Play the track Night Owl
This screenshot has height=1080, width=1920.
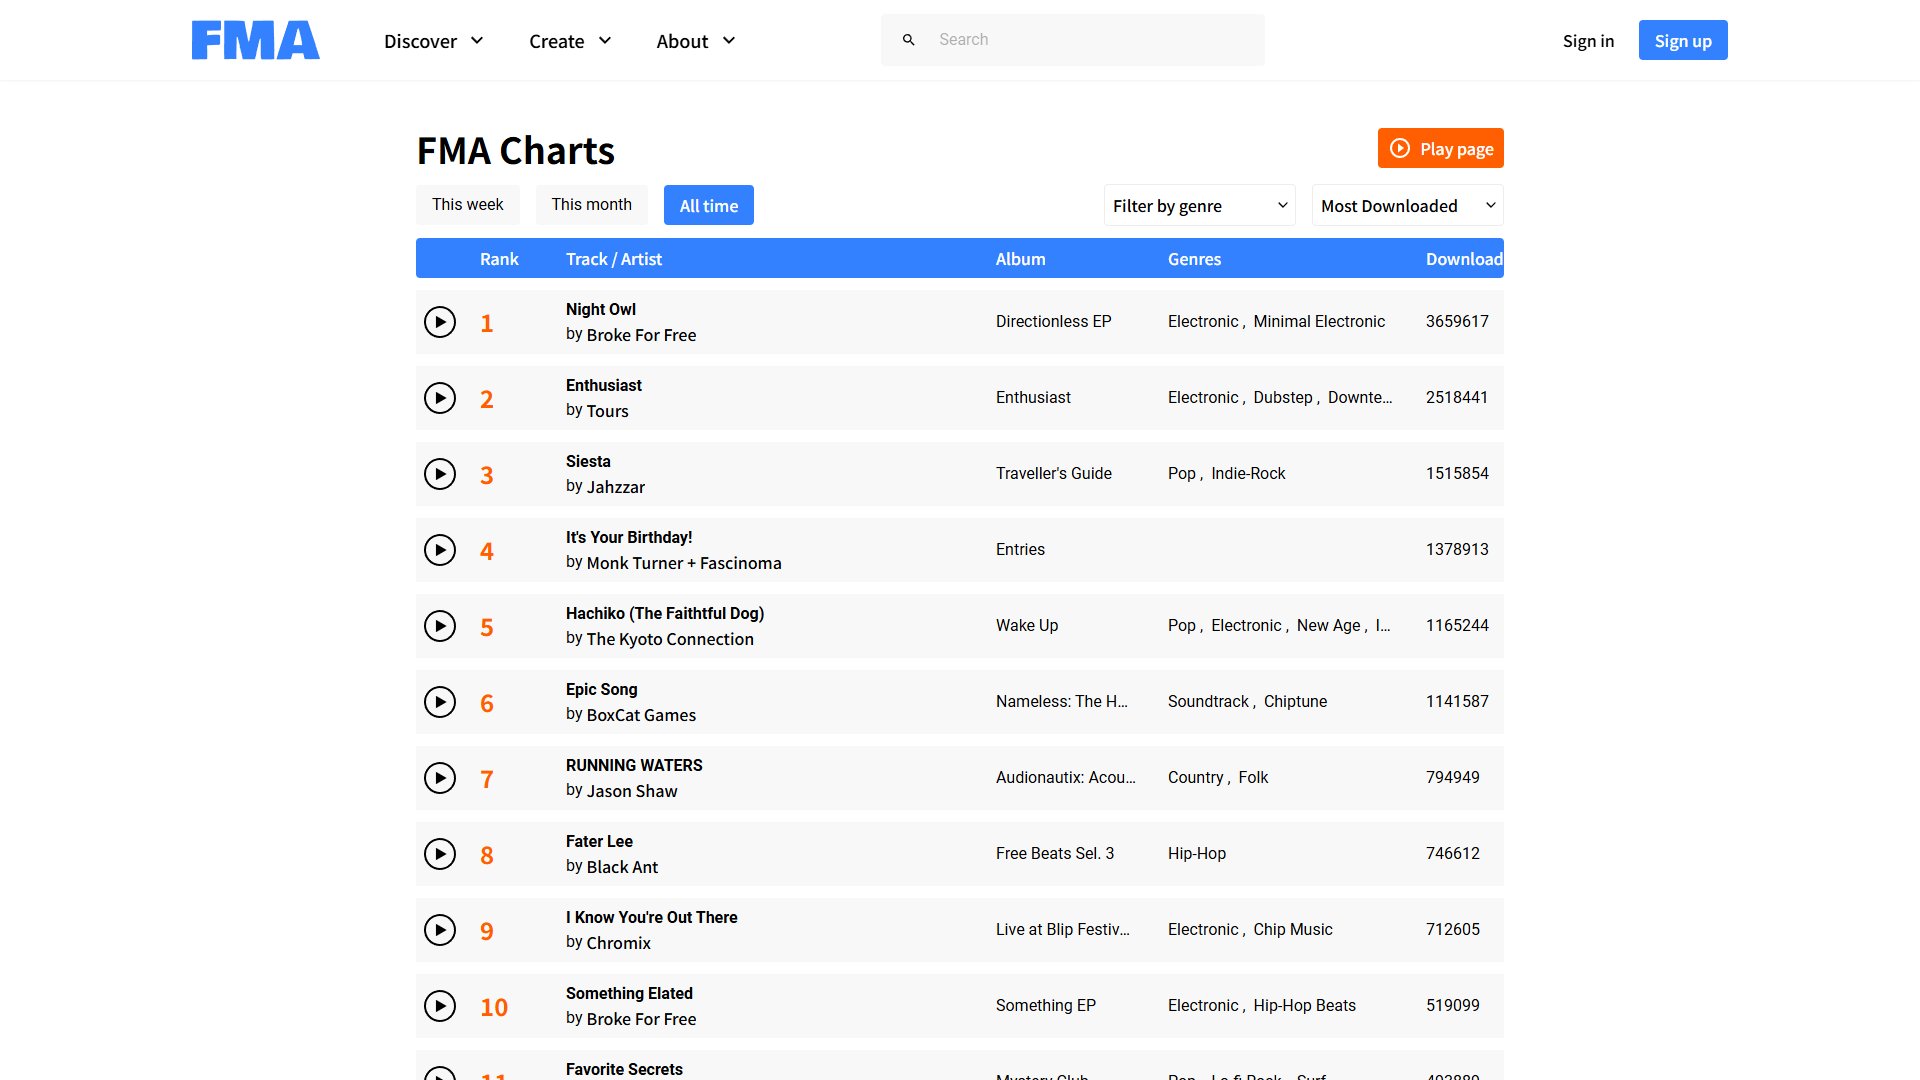[440, 322]
